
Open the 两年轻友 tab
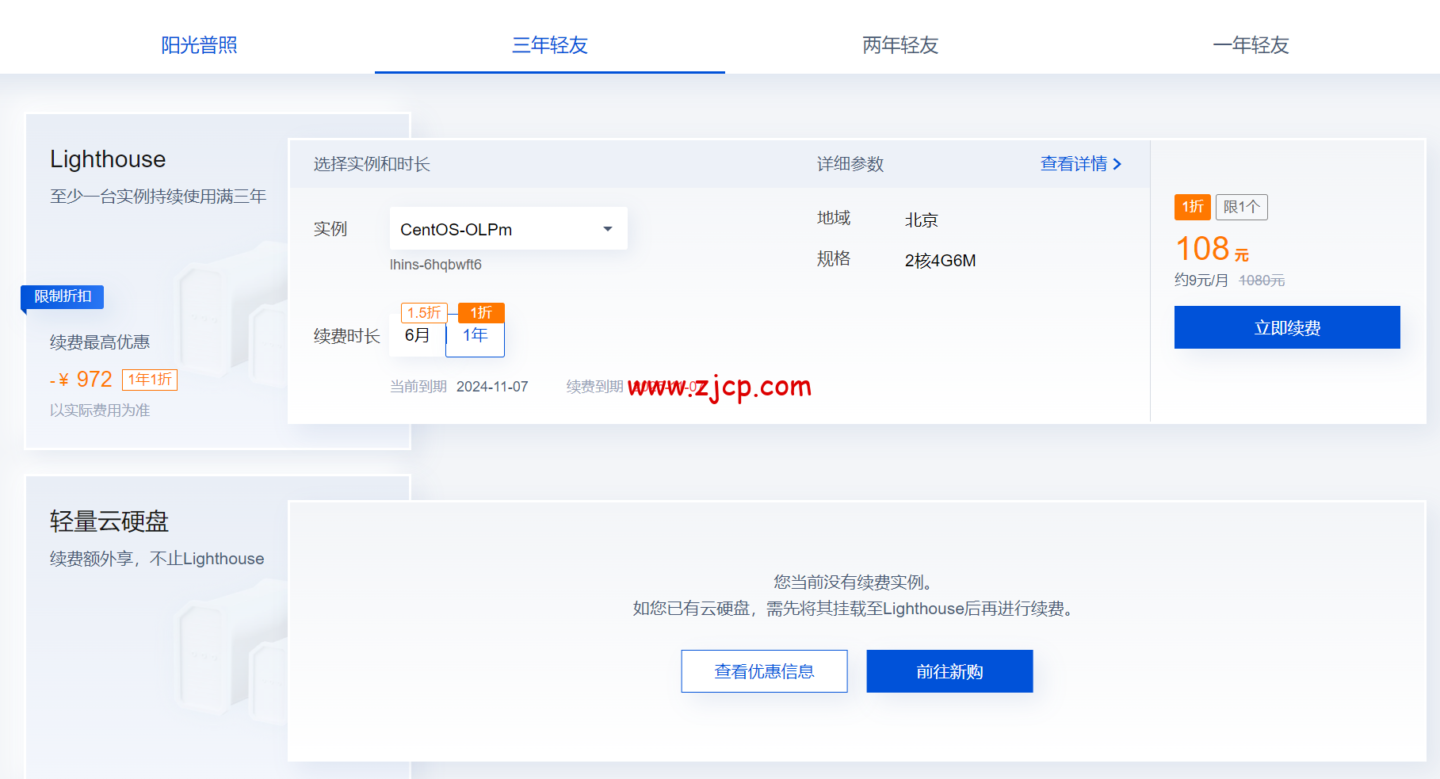click(900, 45)
